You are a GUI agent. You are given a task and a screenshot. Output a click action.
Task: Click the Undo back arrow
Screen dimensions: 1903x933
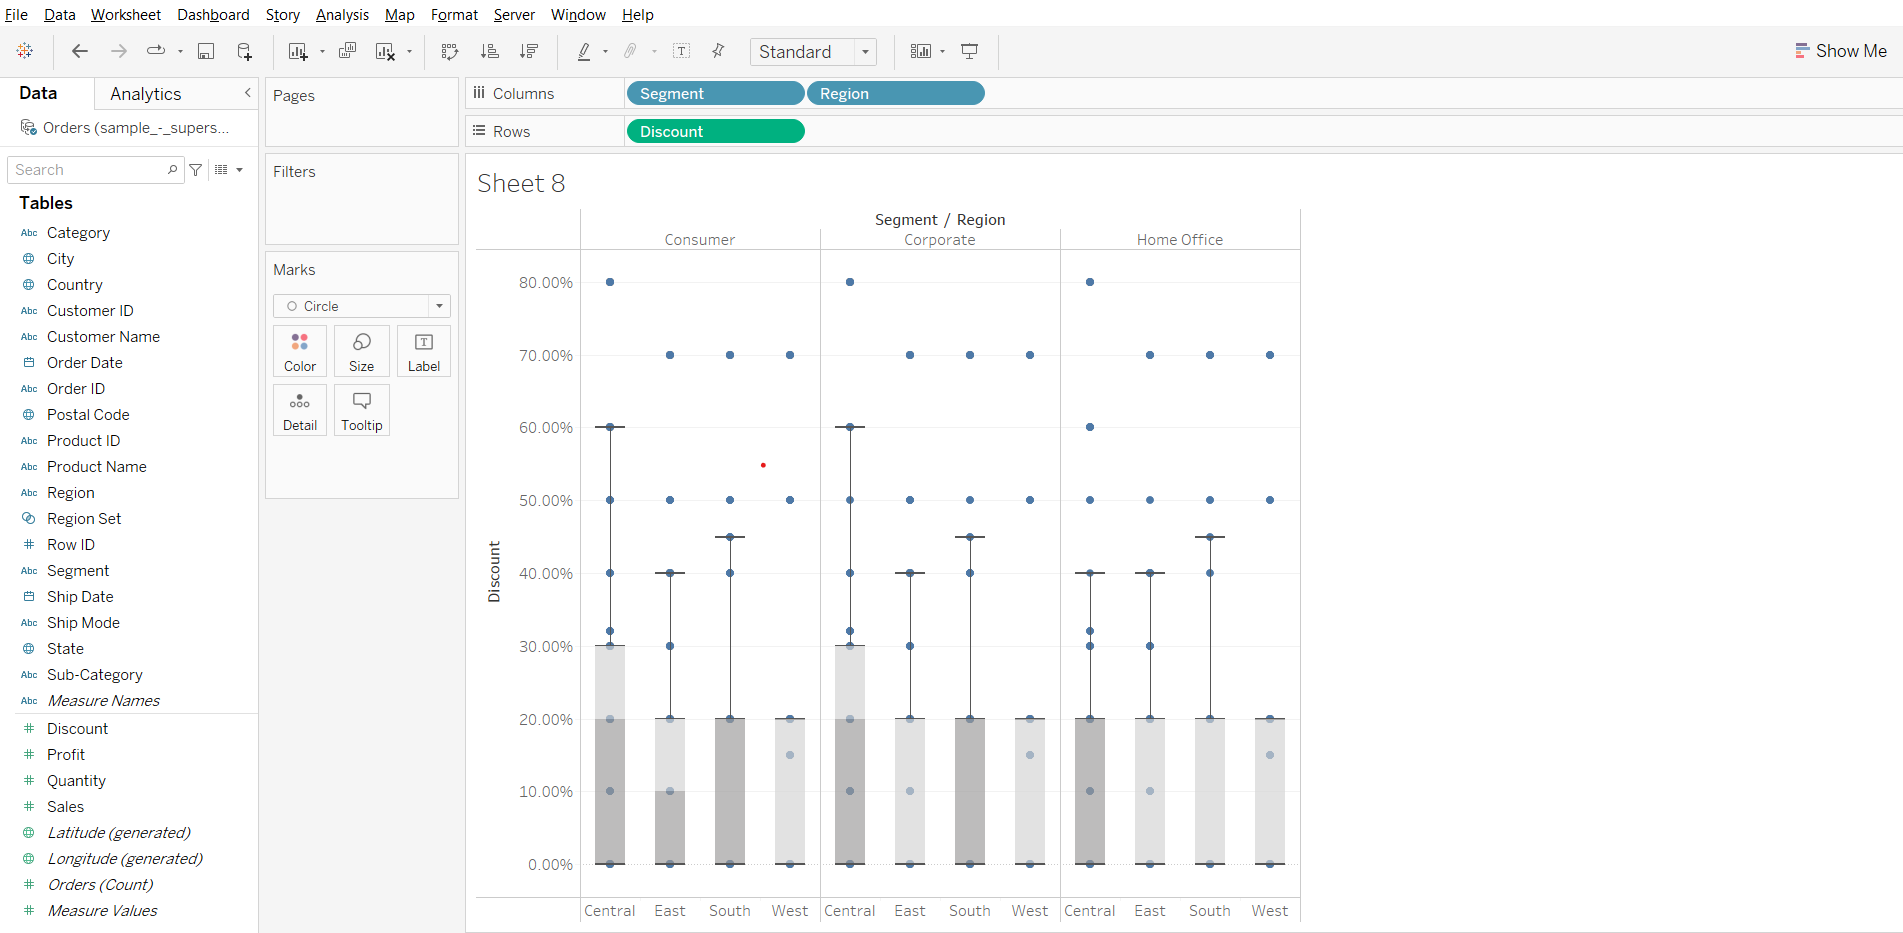(x=80, y=51)
